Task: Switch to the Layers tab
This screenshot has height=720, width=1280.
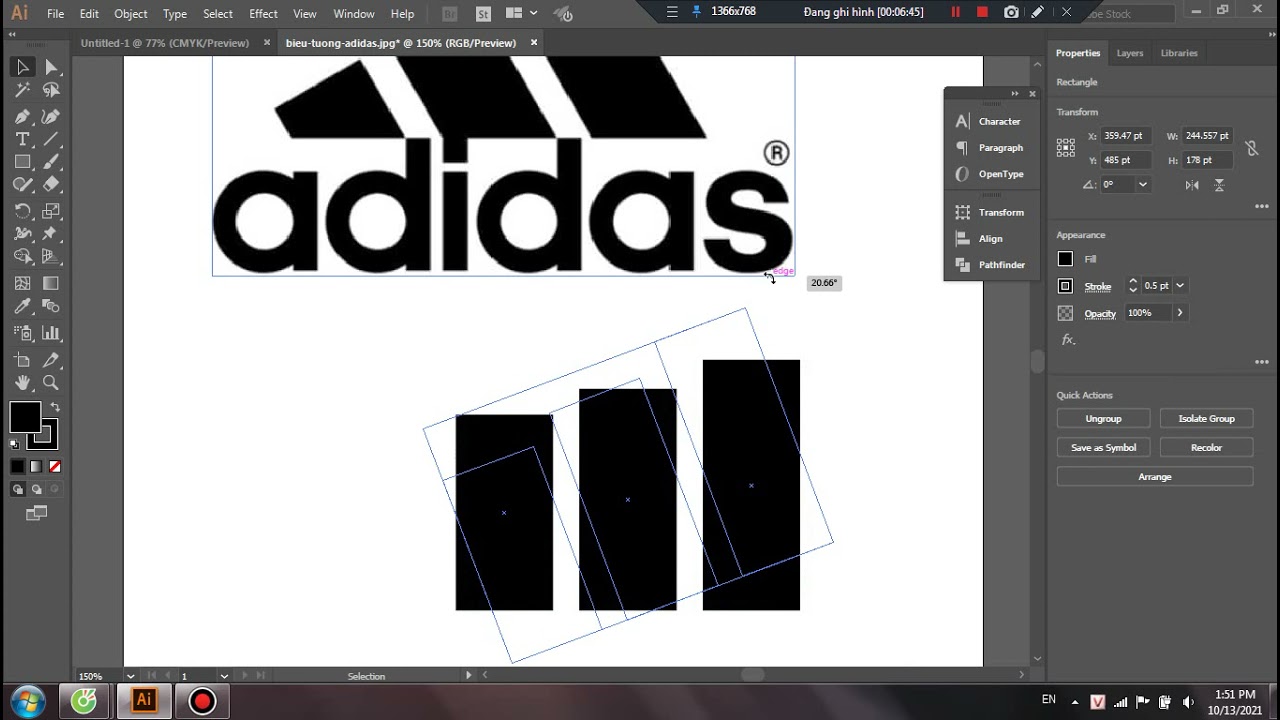Action: (x=1130, y=53)
